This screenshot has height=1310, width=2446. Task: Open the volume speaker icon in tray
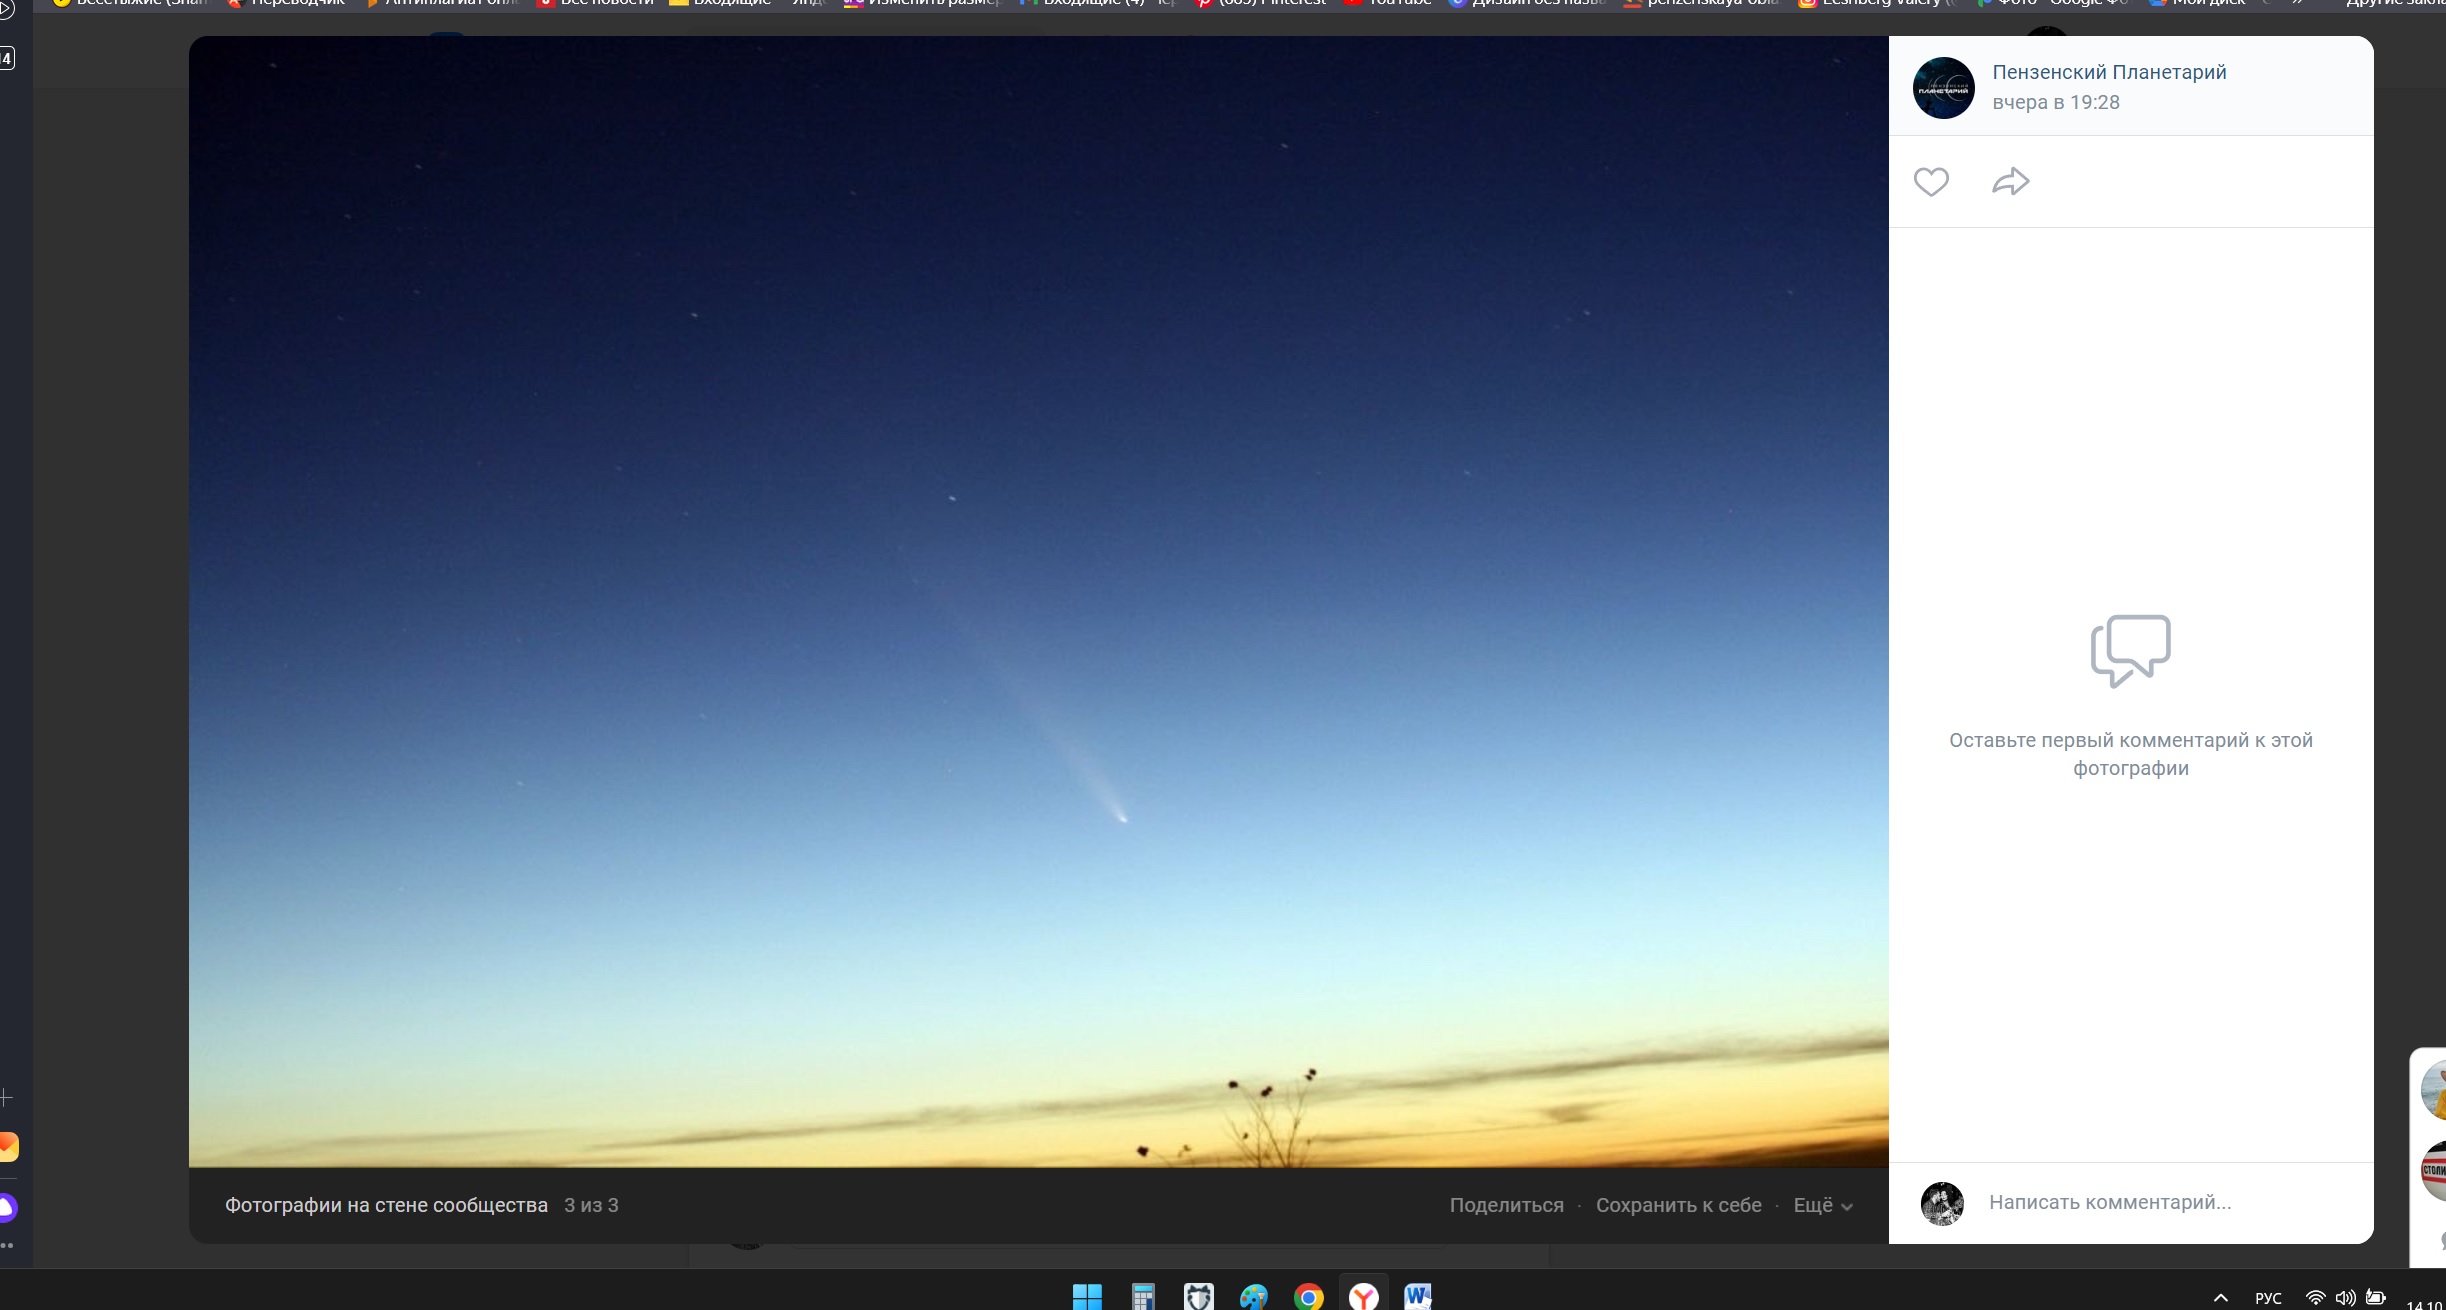[2345, 1298]
